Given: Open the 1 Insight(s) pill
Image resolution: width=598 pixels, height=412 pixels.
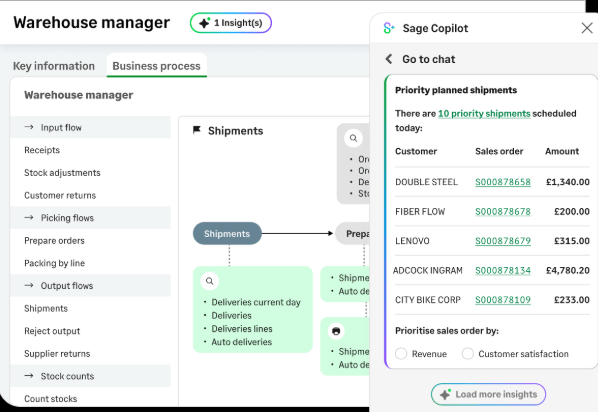Looking at the screenshot, I should (231, 23).
